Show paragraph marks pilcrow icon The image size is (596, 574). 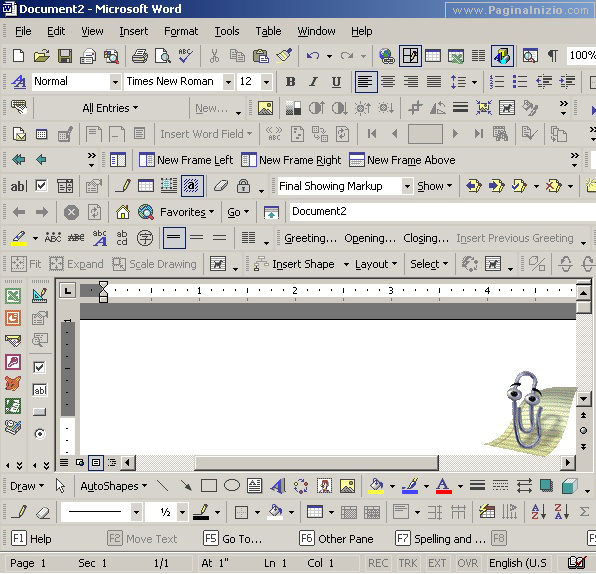(553, 56)
